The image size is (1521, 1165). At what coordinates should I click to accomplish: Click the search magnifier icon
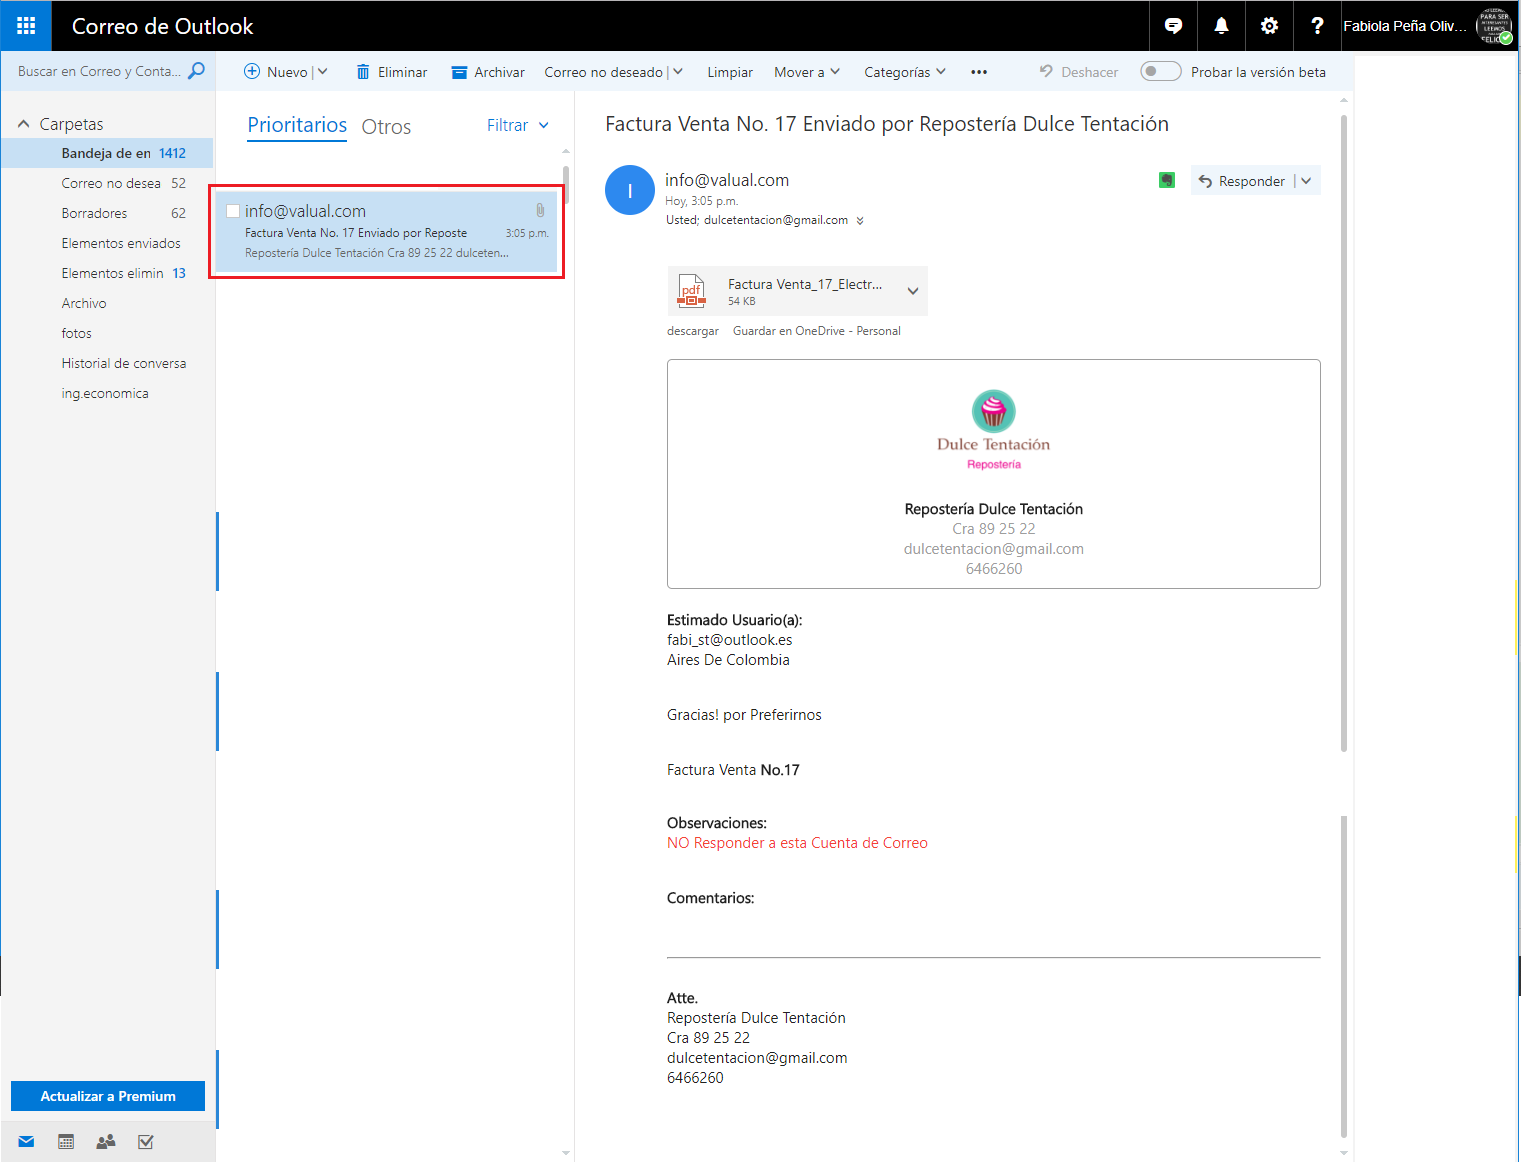coord(197,71)
